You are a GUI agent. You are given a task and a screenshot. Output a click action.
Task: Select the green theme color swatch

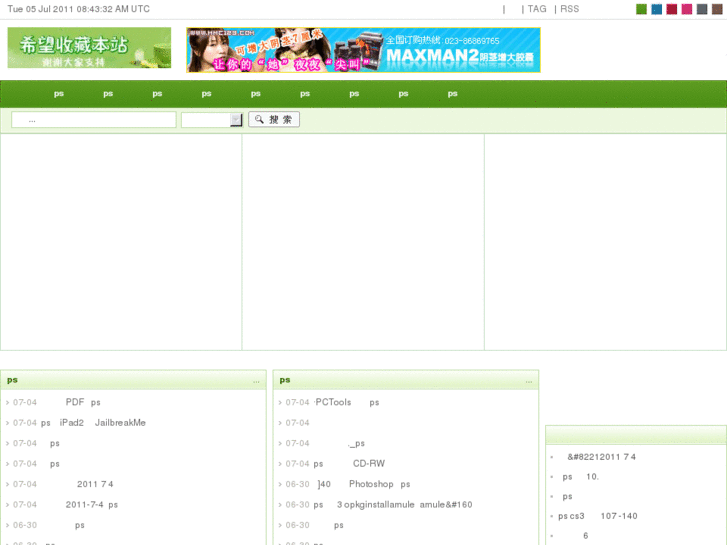click(641, 9)
